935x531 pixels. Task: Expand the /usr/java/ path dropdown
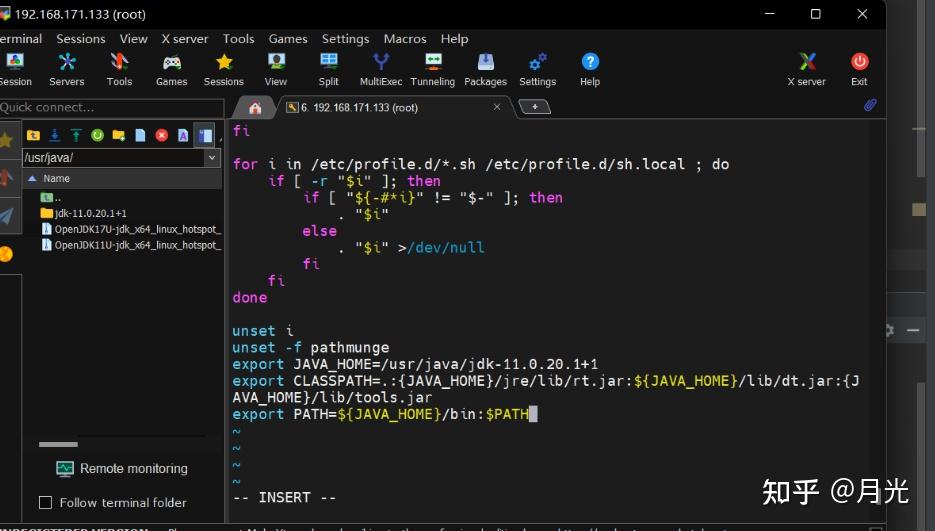pos(212,158)
